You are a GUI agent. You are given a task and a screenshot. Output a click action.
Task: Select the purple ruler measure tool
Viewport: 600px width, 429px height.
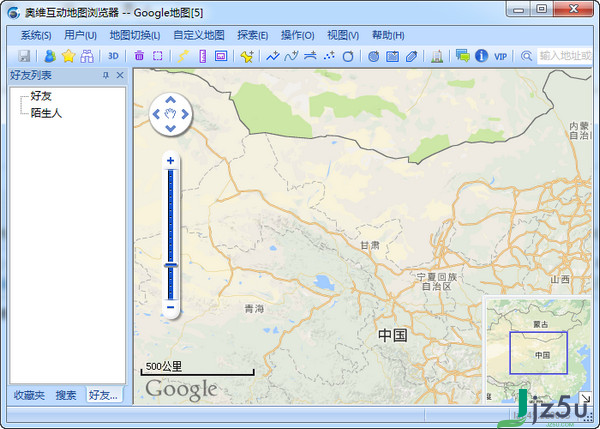click(x=202, y=56)
